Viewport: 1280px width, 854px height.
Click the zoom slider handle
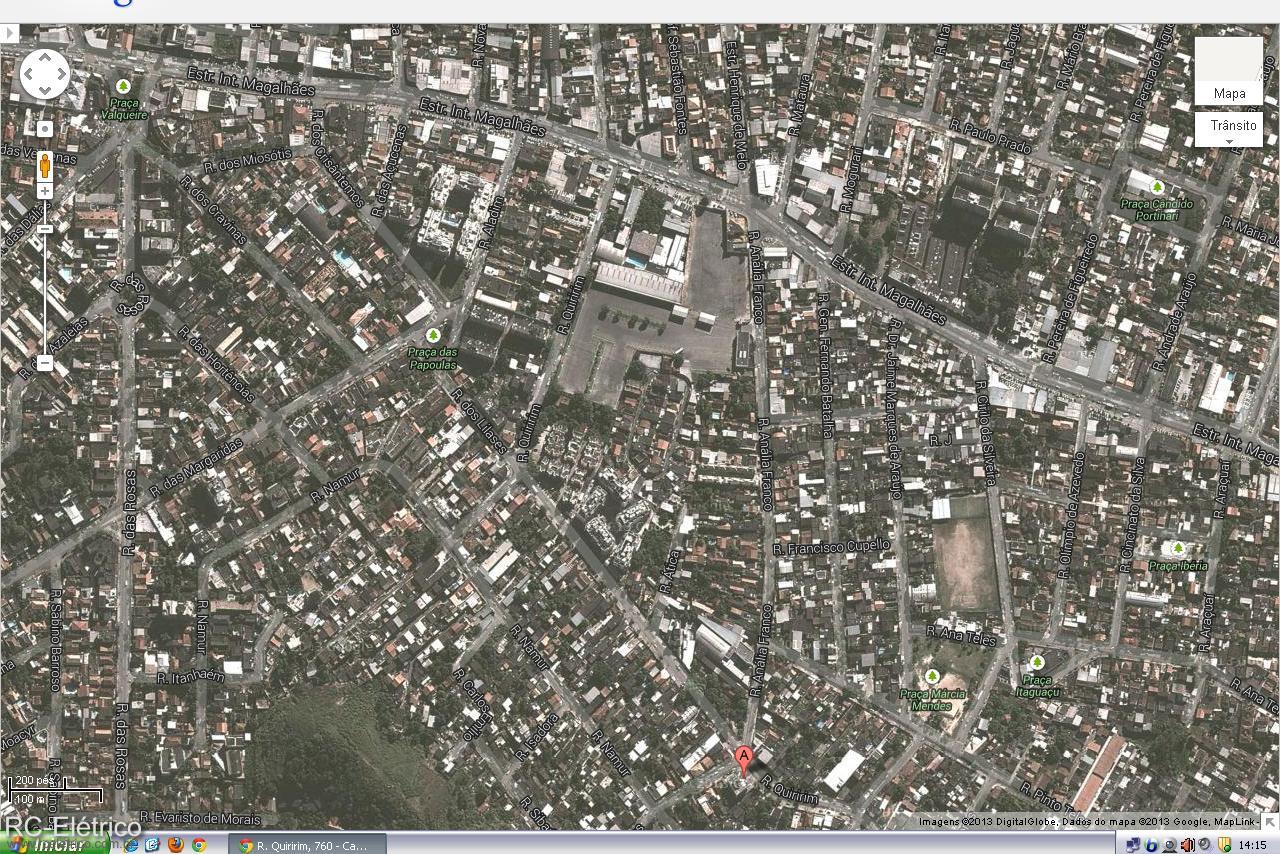(45, 229)
